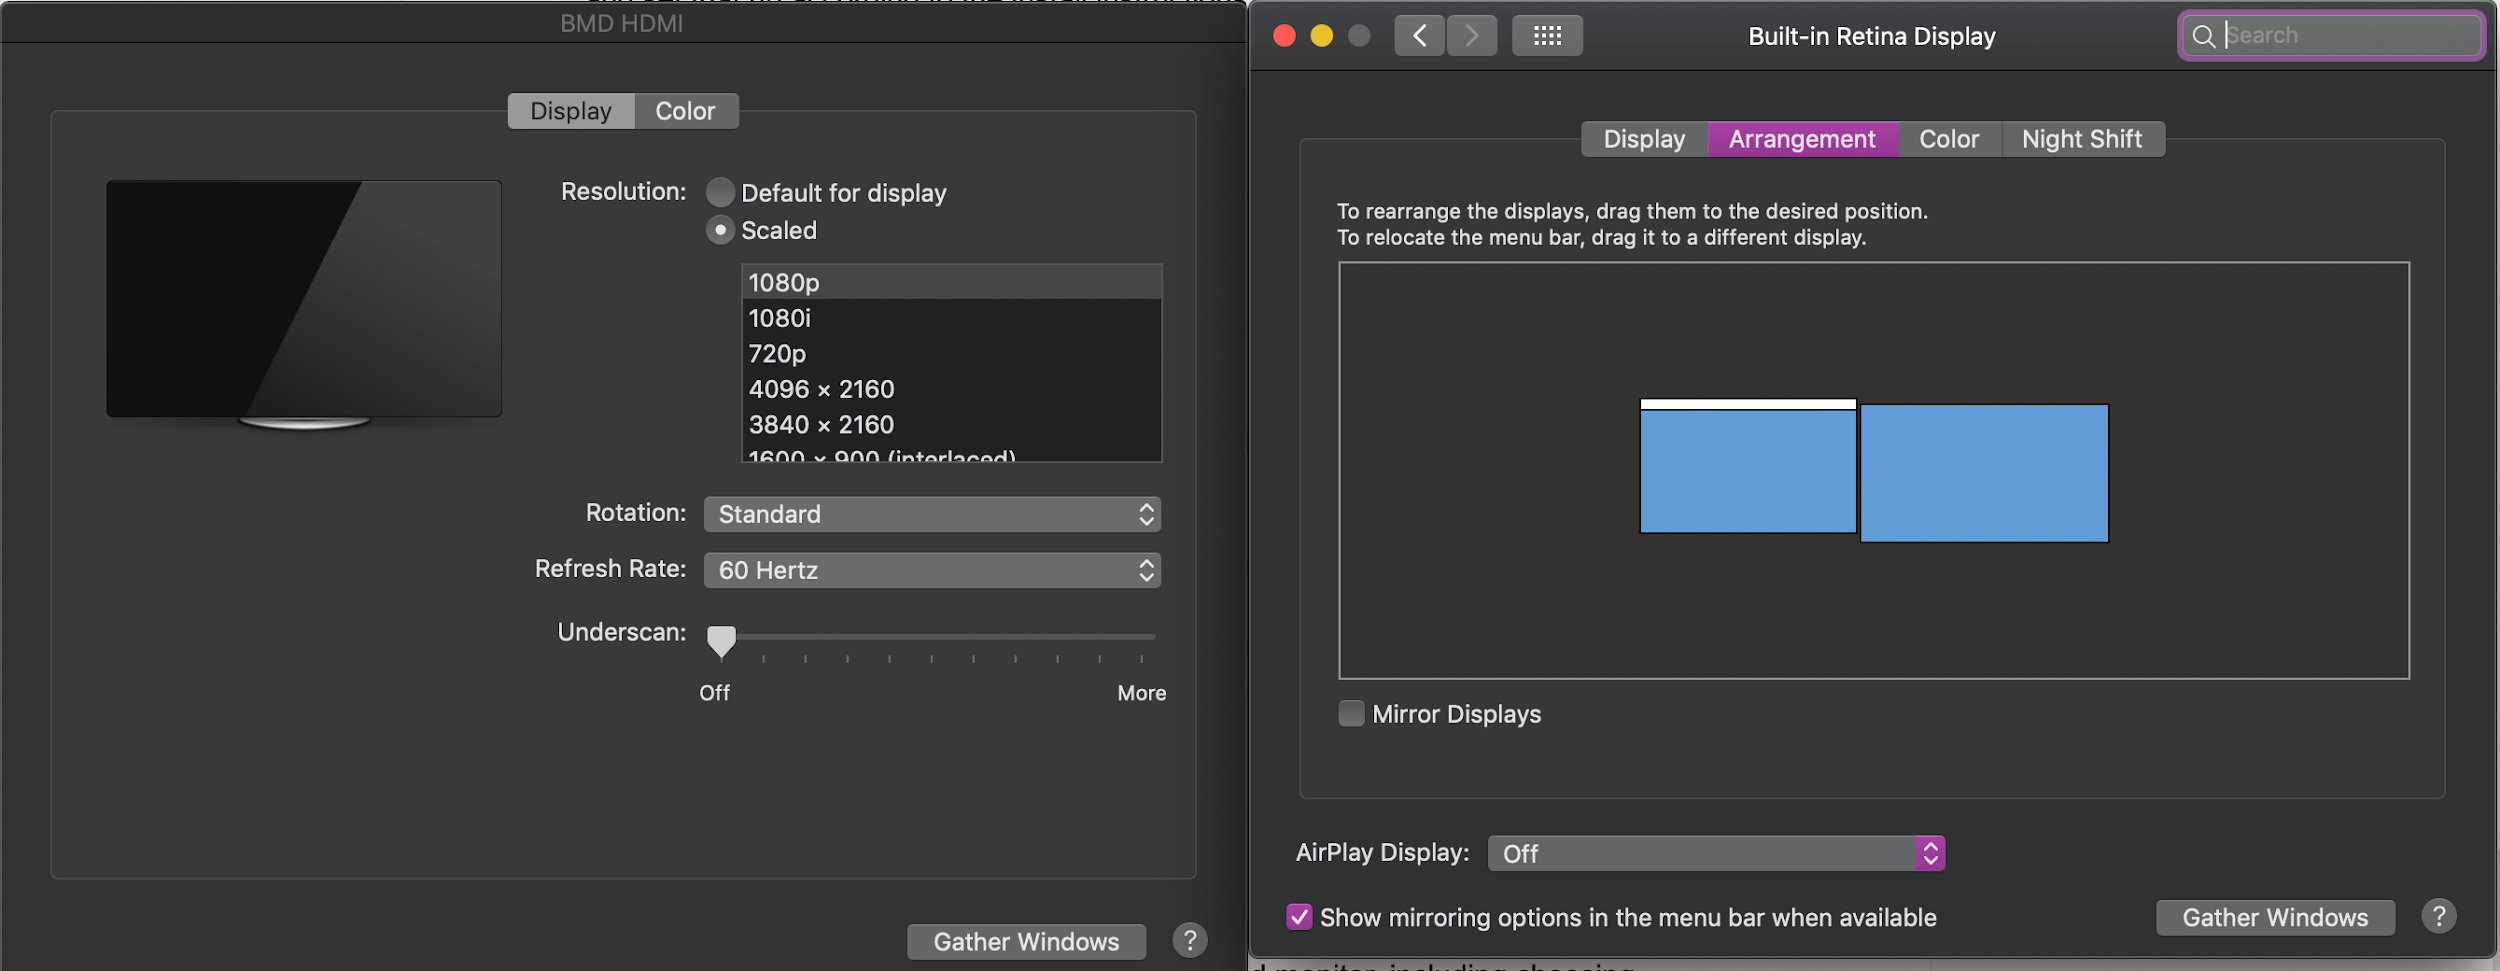
Task: Open the Color tab in BMD HDMI window
Action: click(685, 110)
